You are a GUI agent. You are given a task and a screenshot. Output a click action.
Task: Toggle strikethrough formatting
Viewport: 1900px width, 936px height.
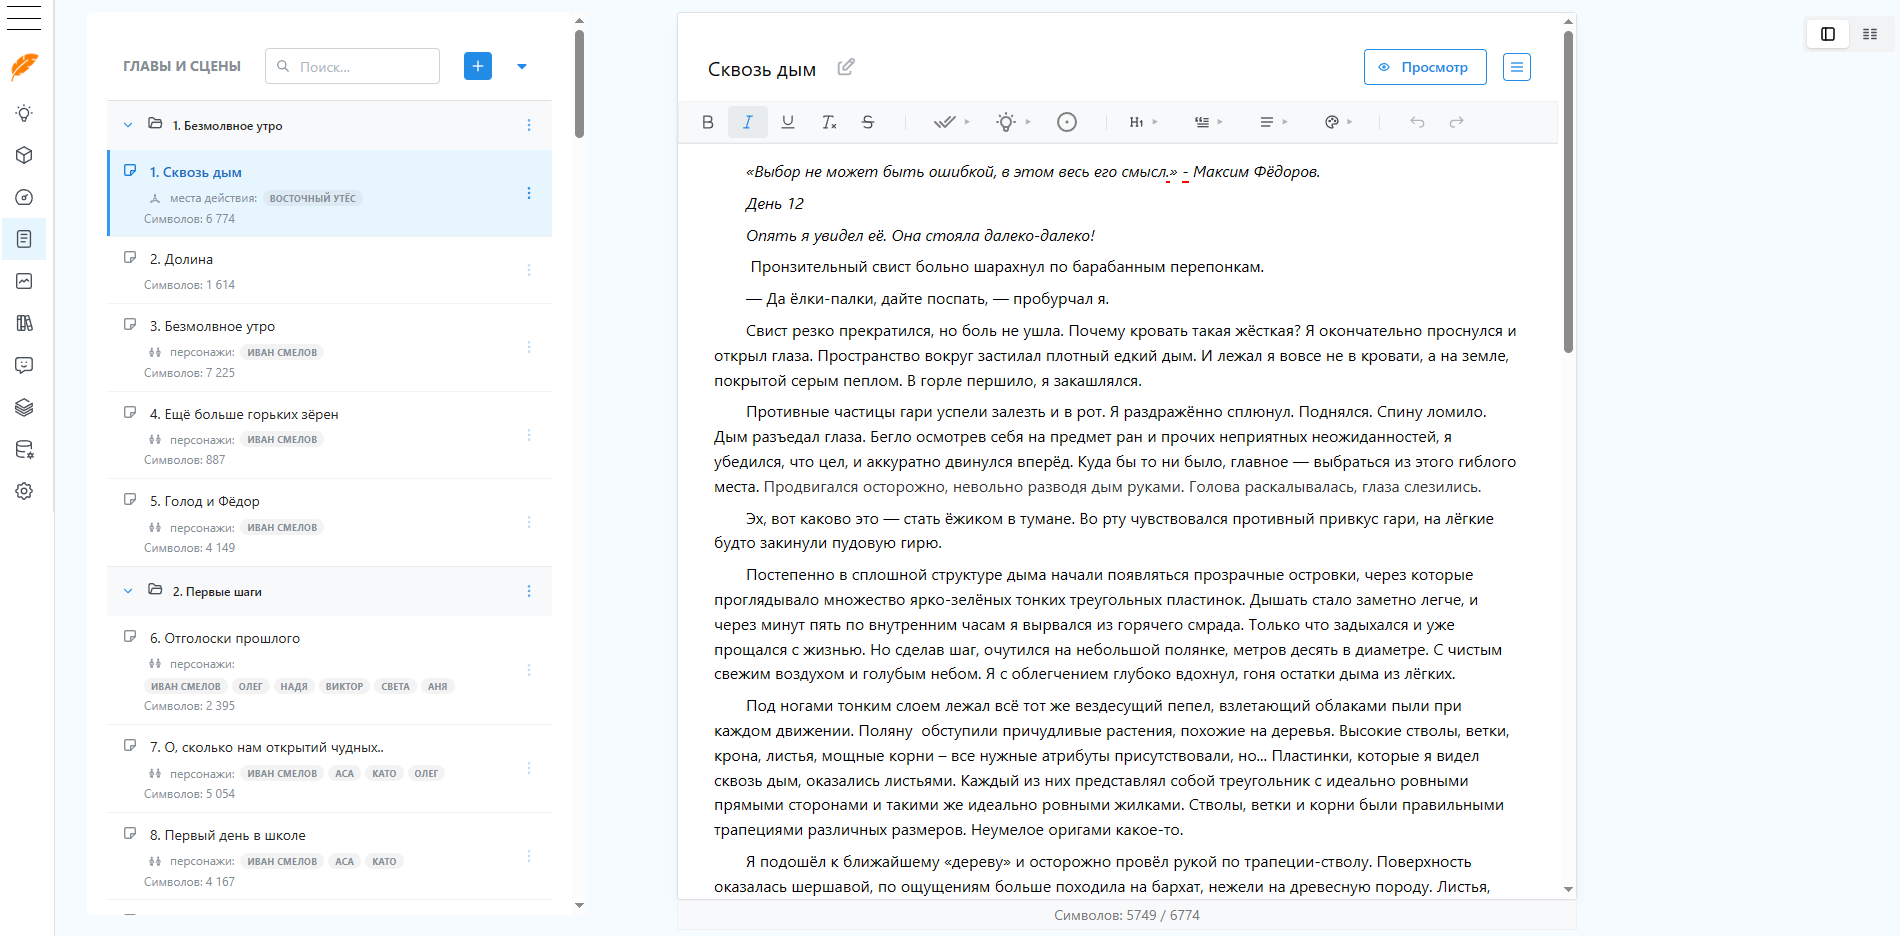coord(868,122)
